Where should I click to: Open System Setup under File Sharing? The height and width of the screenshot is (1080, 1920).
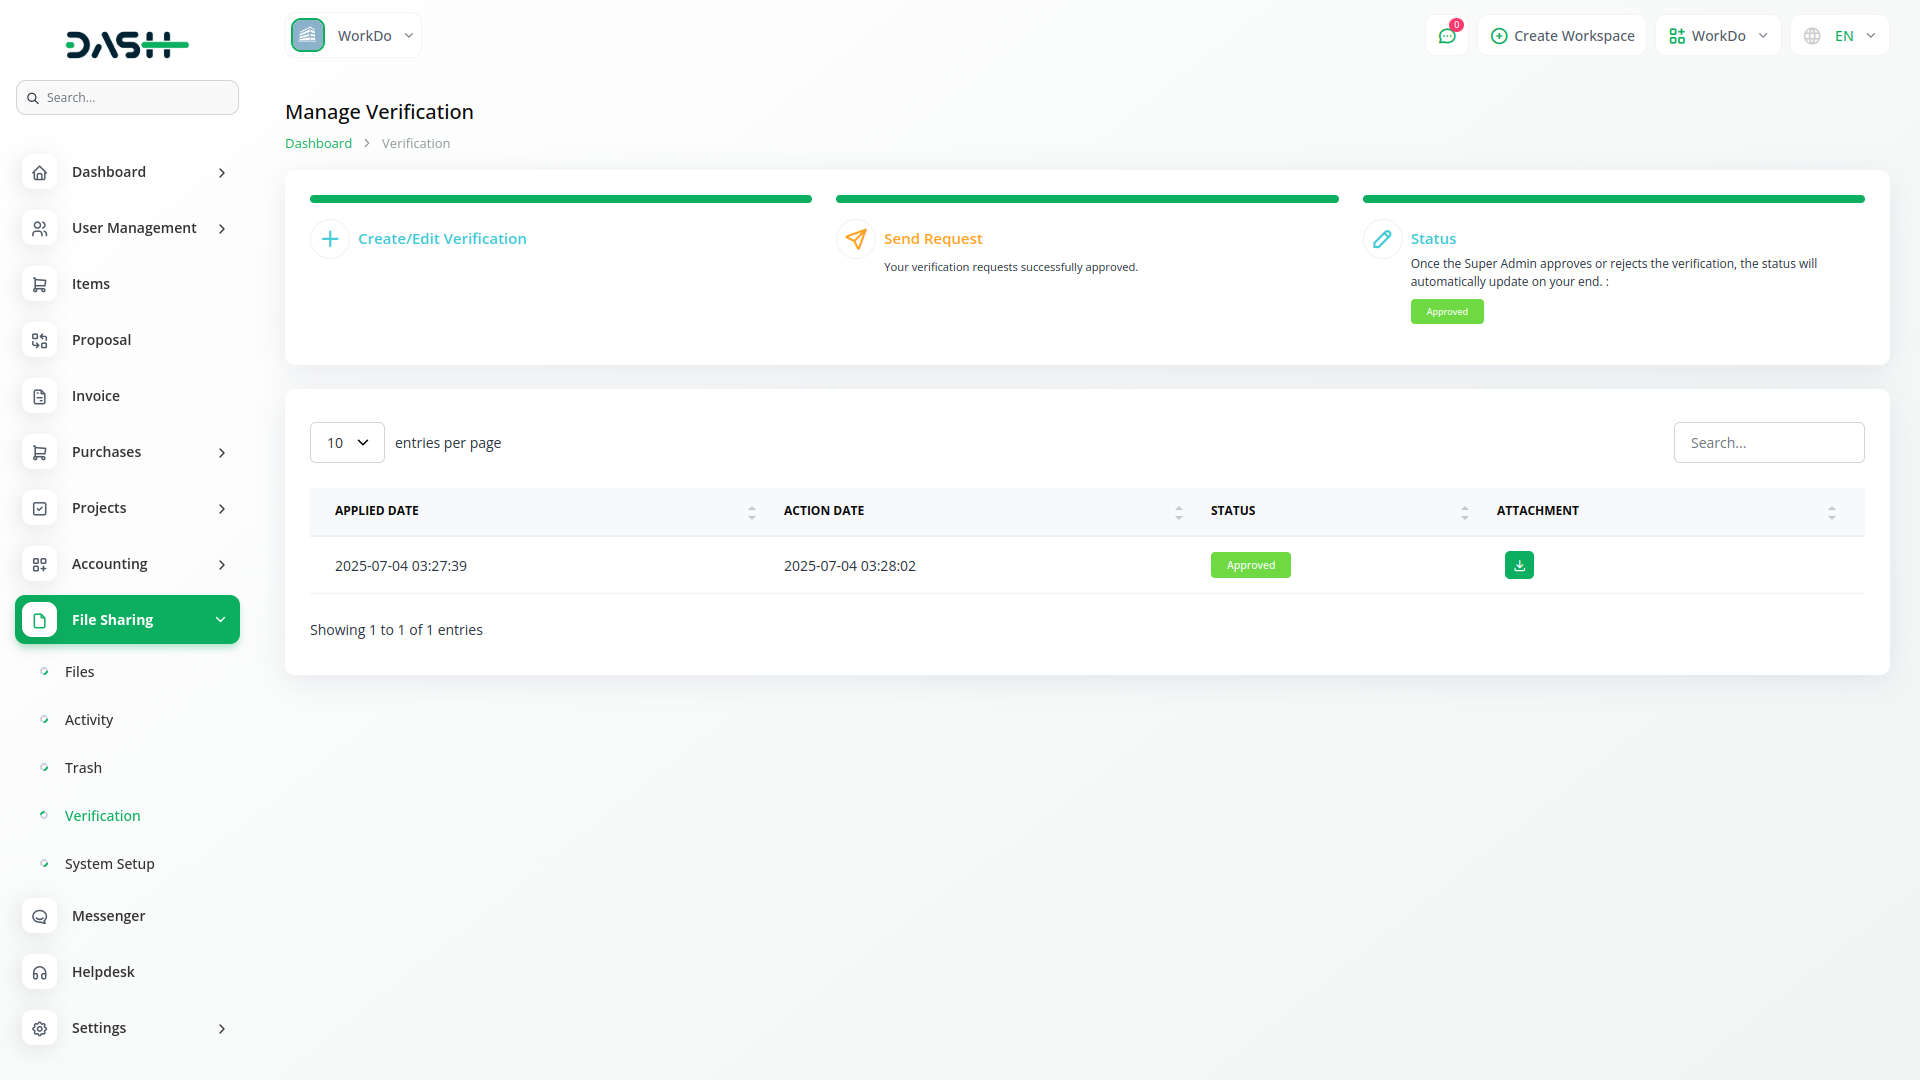coord(109,864)
